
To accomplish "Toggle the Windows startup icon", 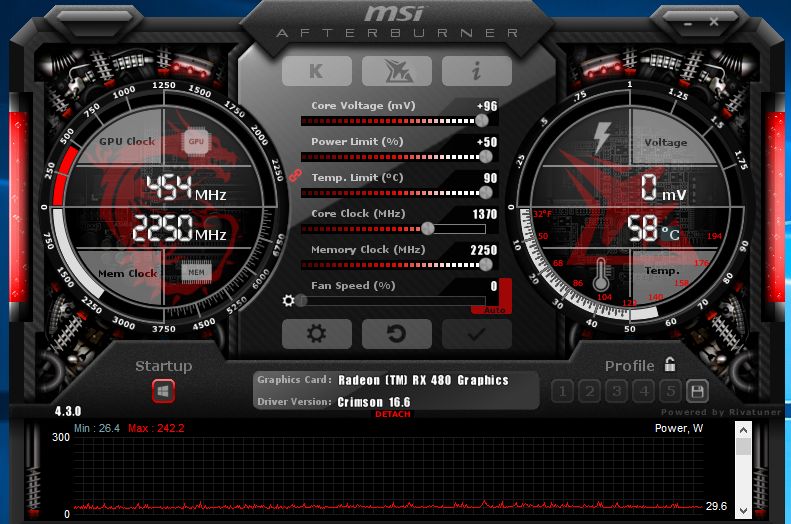I will (163, 391).
